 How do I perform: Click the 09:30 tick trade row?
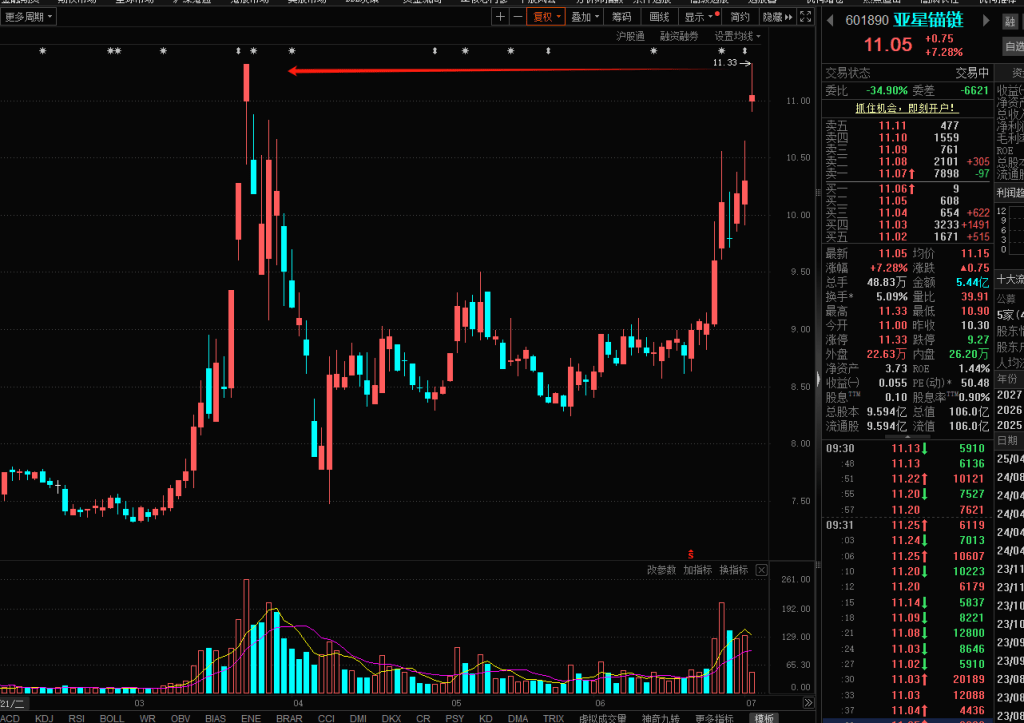tap(907, 448)
